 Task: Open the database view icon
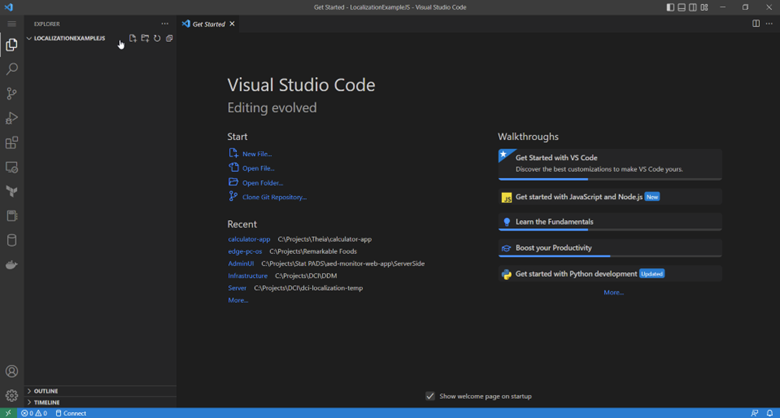pos(11,240)
